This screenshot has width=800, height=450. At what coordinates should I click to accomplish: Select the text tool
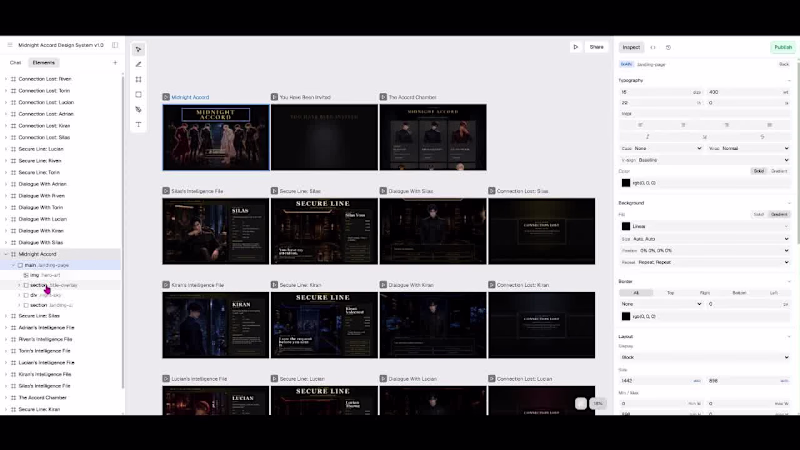(x=138, y=124)
